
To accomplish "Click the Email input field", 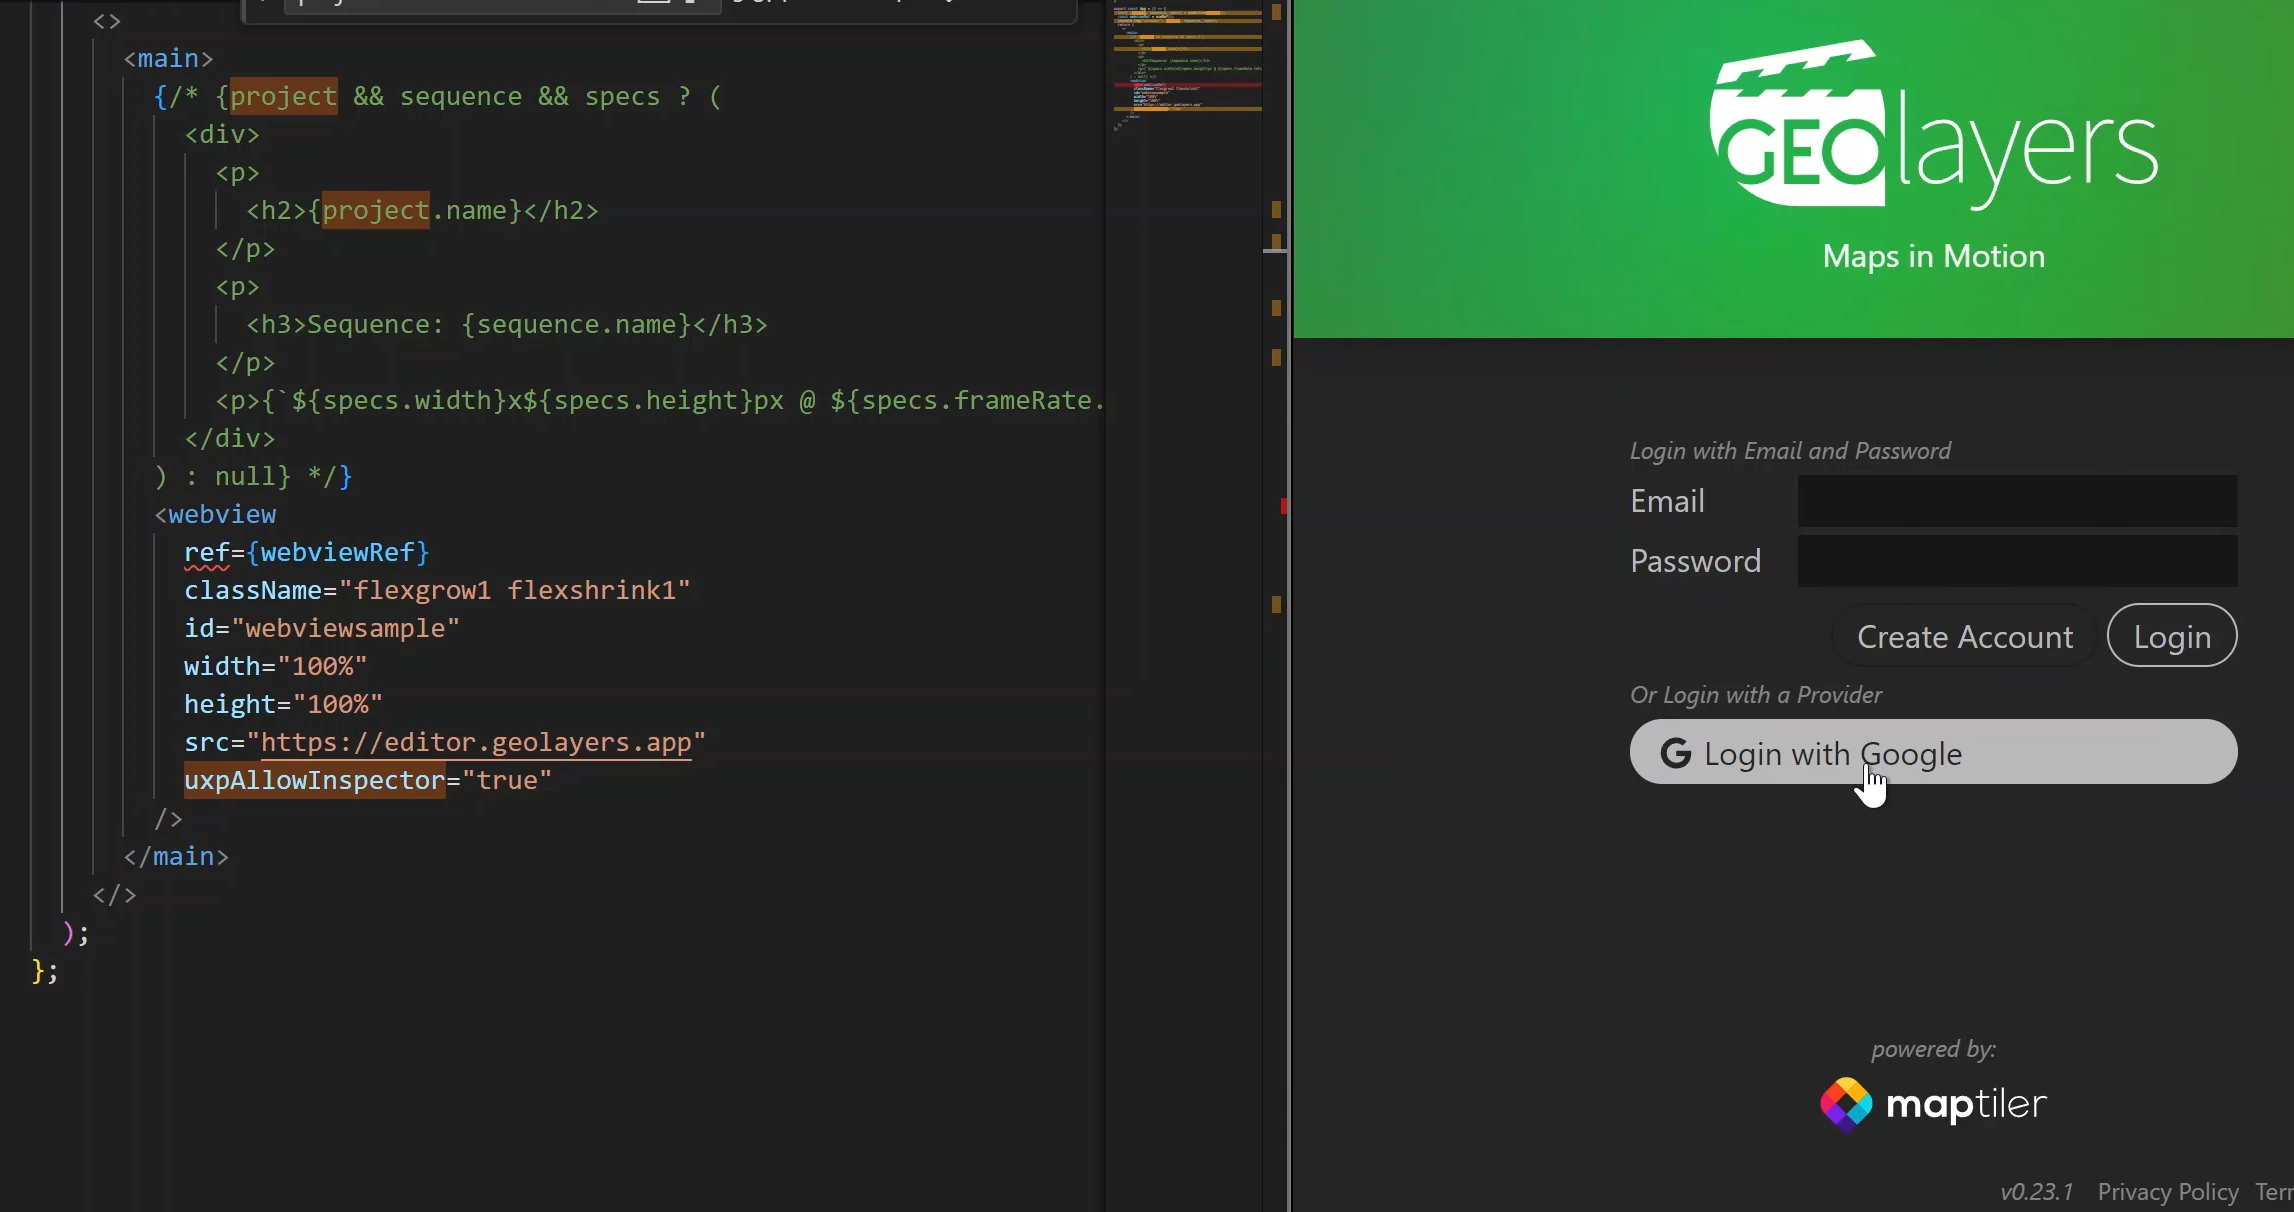I will (x=2016, y=501).
